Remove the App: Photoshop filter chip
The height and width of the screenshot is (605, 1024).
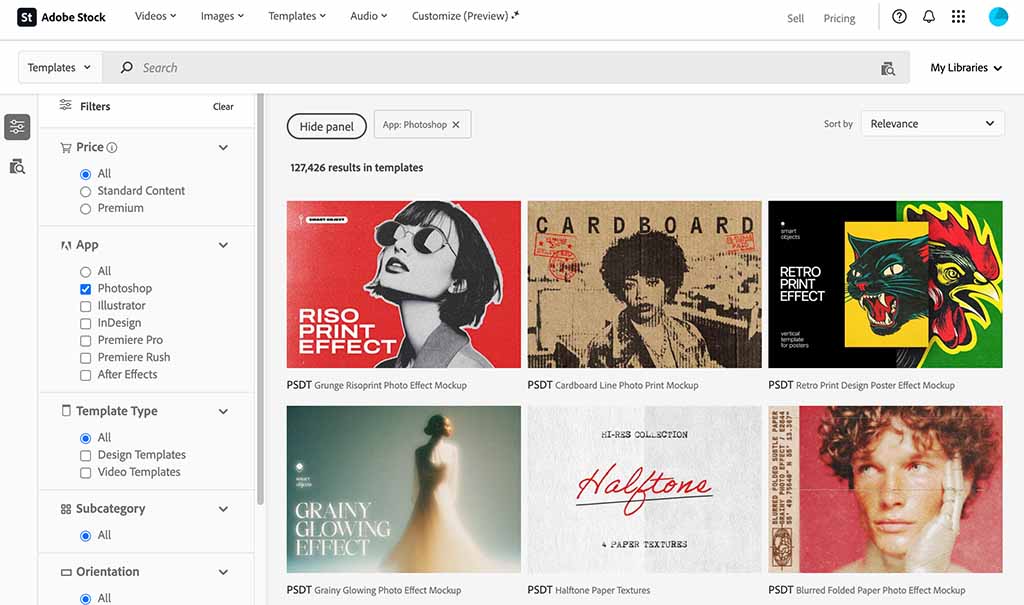tap(456, 125)
